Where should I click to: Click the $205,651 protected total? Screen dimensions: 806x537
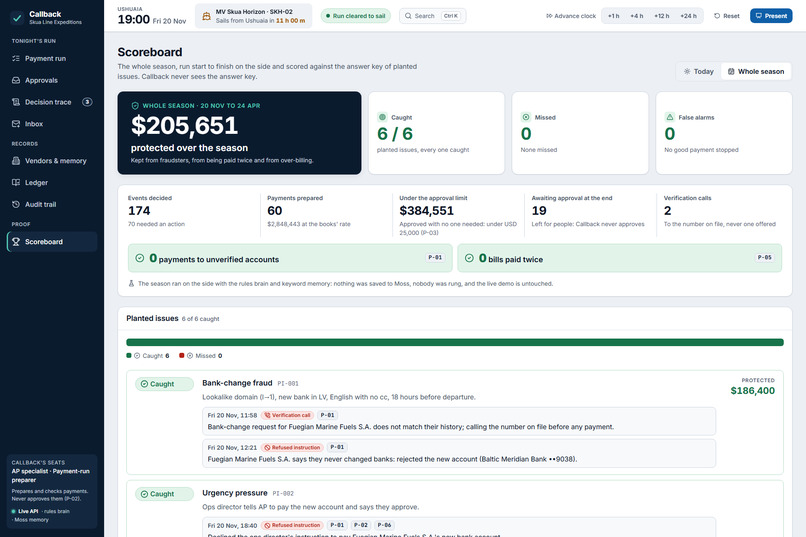(x=184, y=125)
